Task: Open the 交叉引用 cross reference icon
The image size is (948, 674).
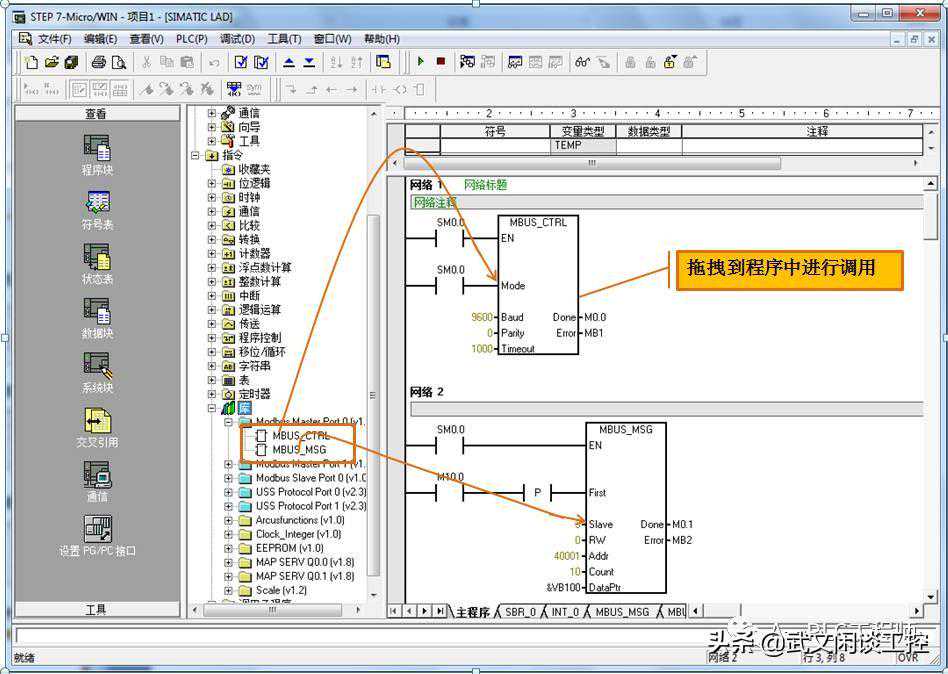Action: 97,420
